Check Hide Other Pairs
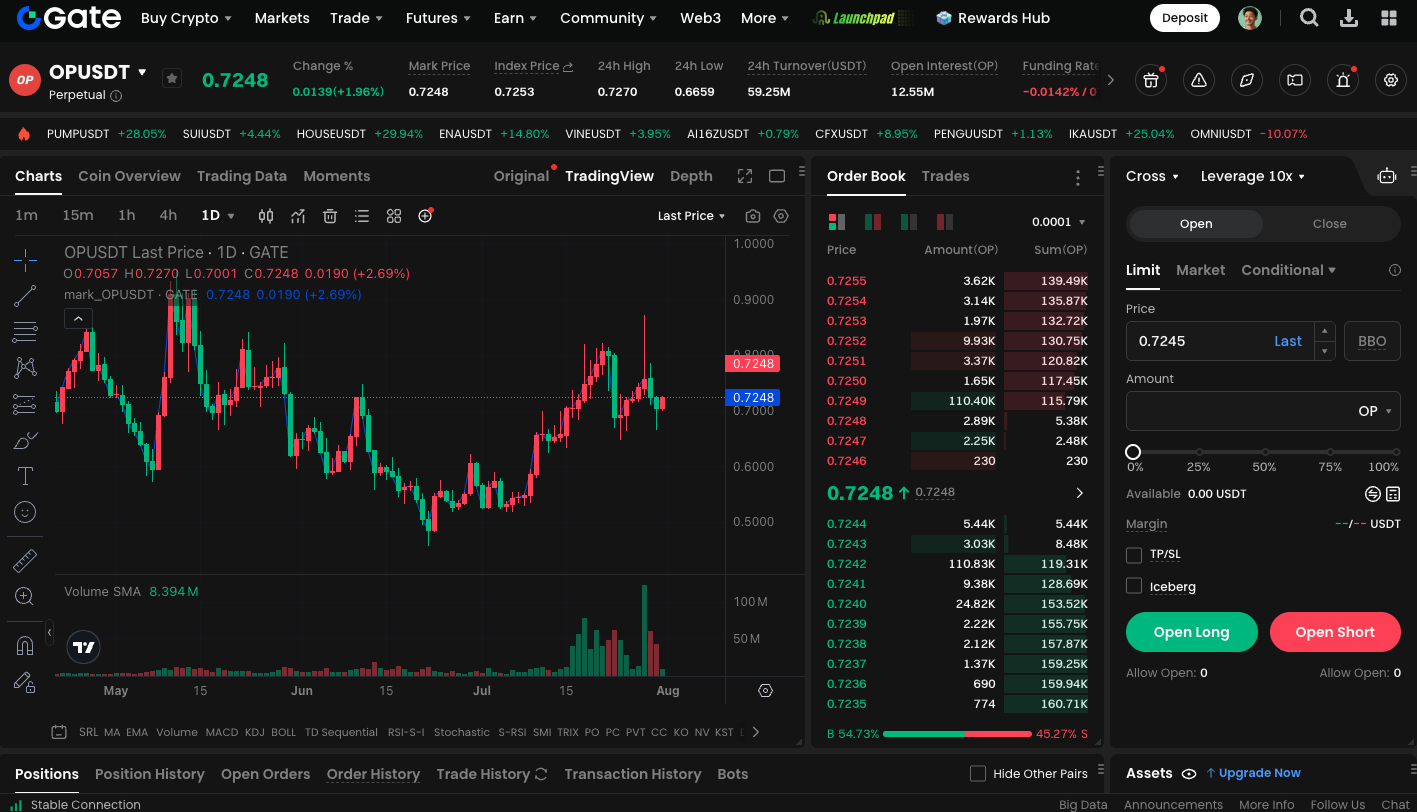1417x812 pixels. [978, 774]
